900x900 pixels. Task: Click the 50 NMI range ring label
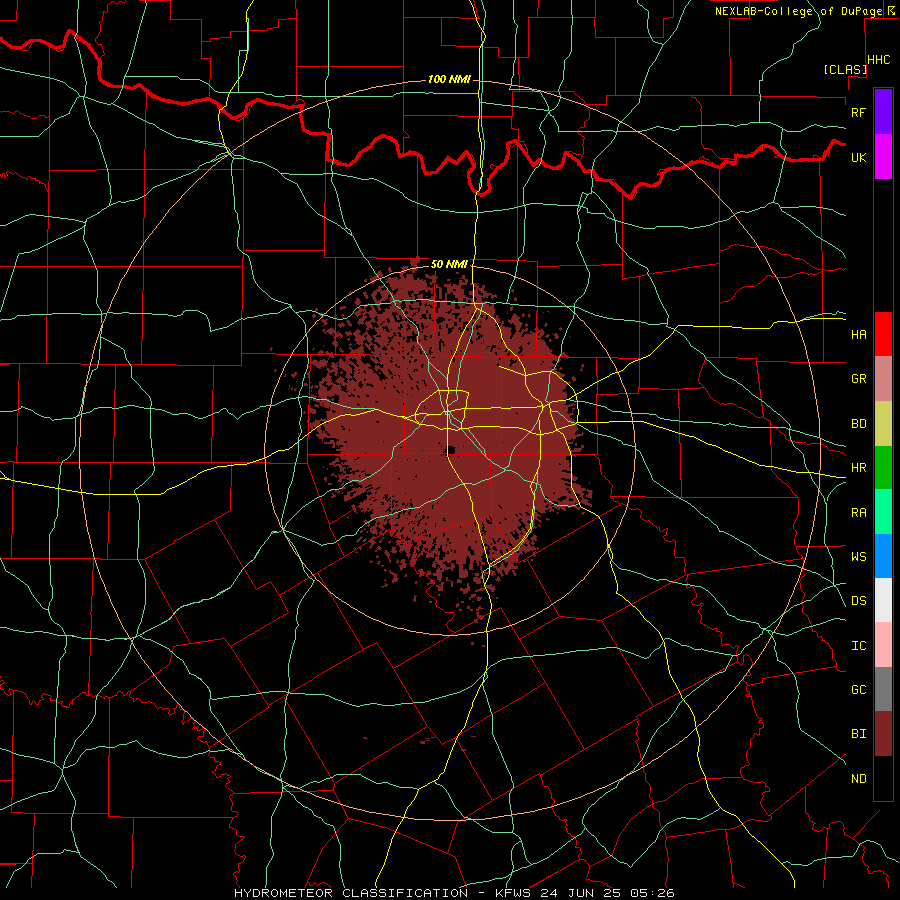[449, 264]
